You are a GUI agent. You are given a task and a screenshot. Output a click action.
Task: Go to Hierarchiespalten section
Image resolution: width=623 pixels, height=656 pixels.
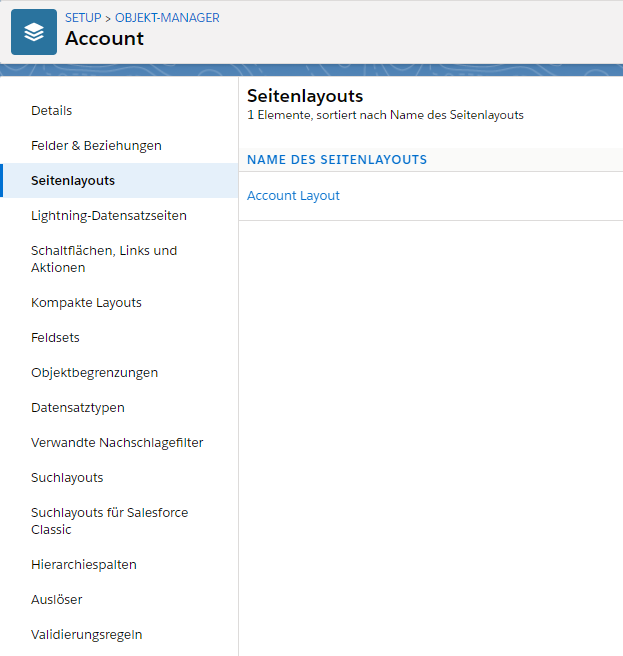pos(84,564)
